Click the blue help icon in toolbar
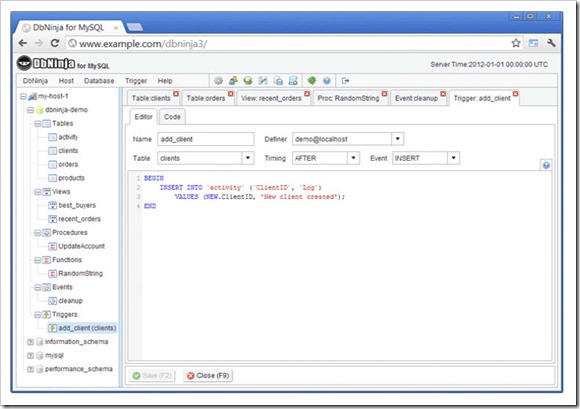The image size is (580, 409). tap(327, 81)
